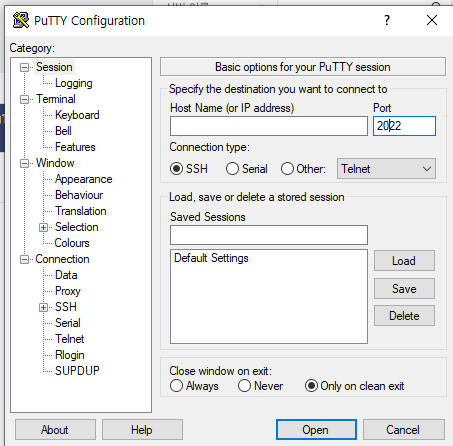
Task: Open the Connection category
Action: 62,259
